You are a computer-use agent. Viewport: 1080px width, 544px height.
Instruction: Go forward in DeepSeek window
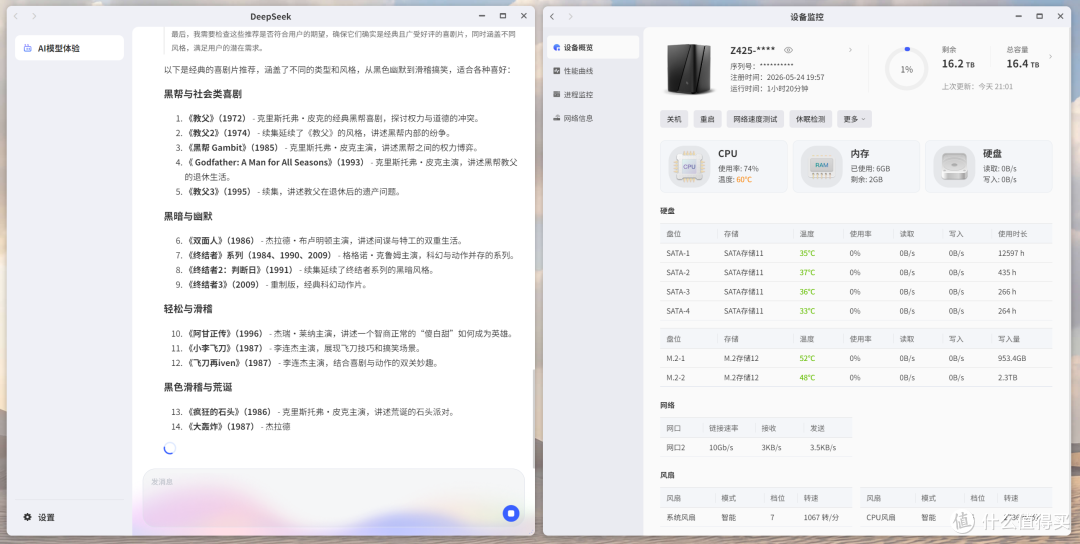(x=34, y=16)
